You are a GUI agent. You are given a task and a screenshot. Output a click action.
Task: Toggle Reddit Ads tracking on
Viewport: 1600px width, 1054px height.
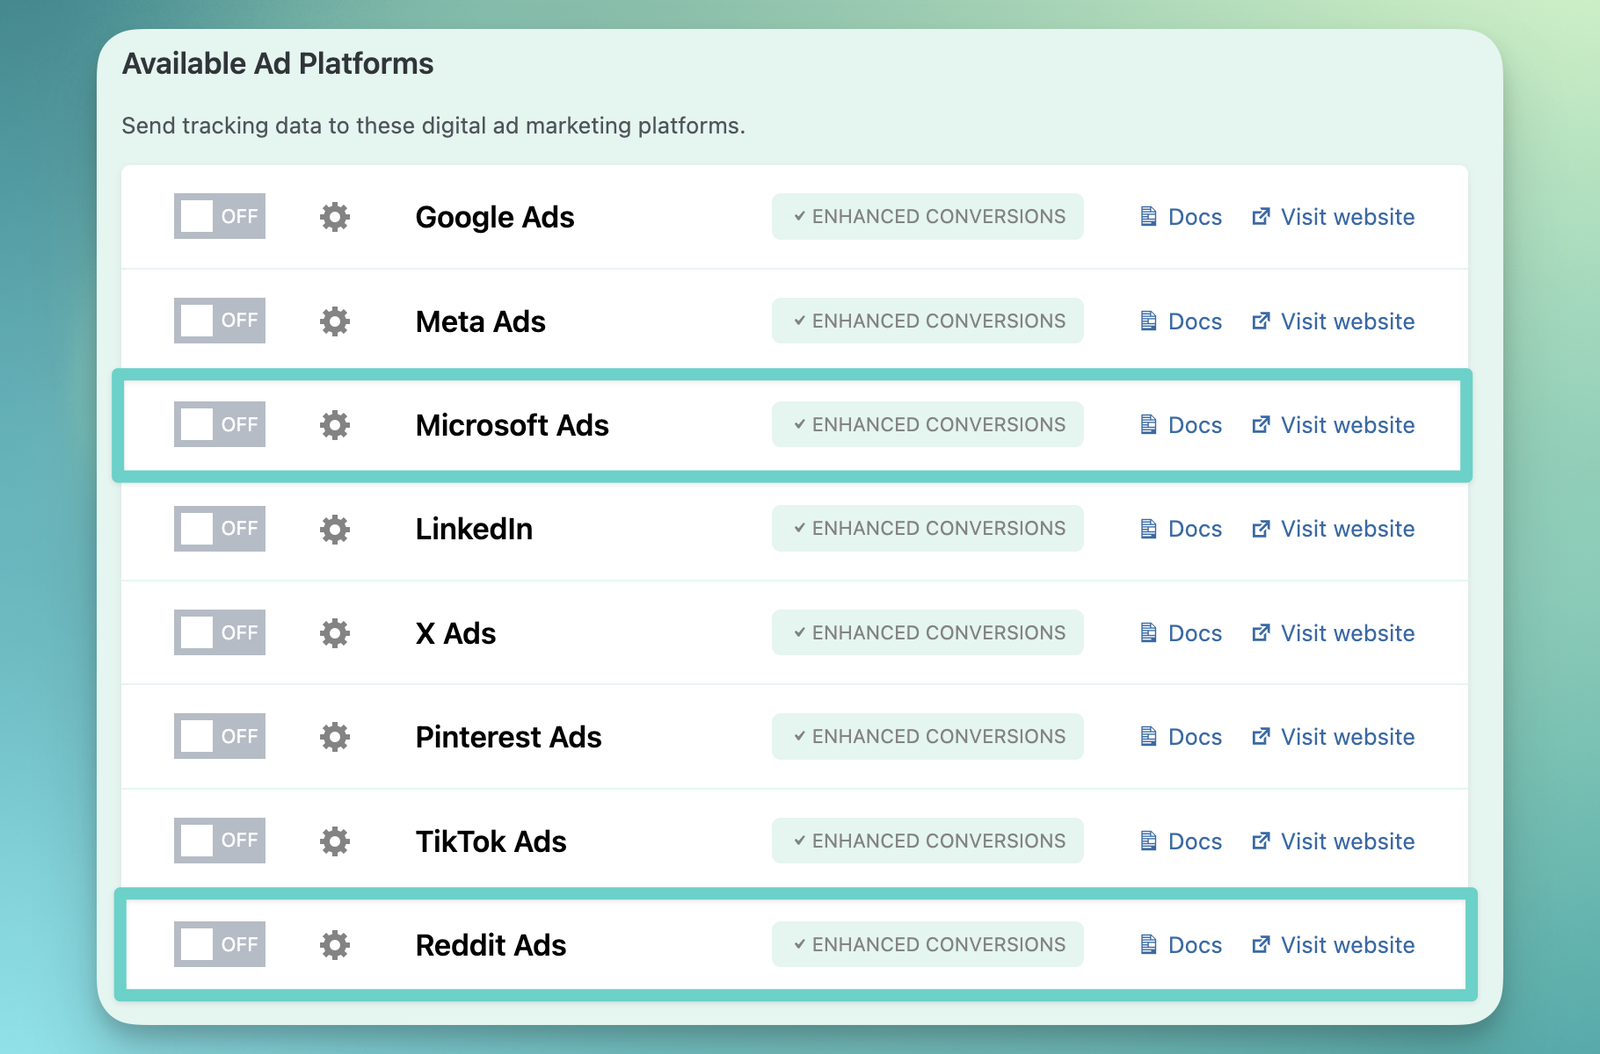click(220, 945)
